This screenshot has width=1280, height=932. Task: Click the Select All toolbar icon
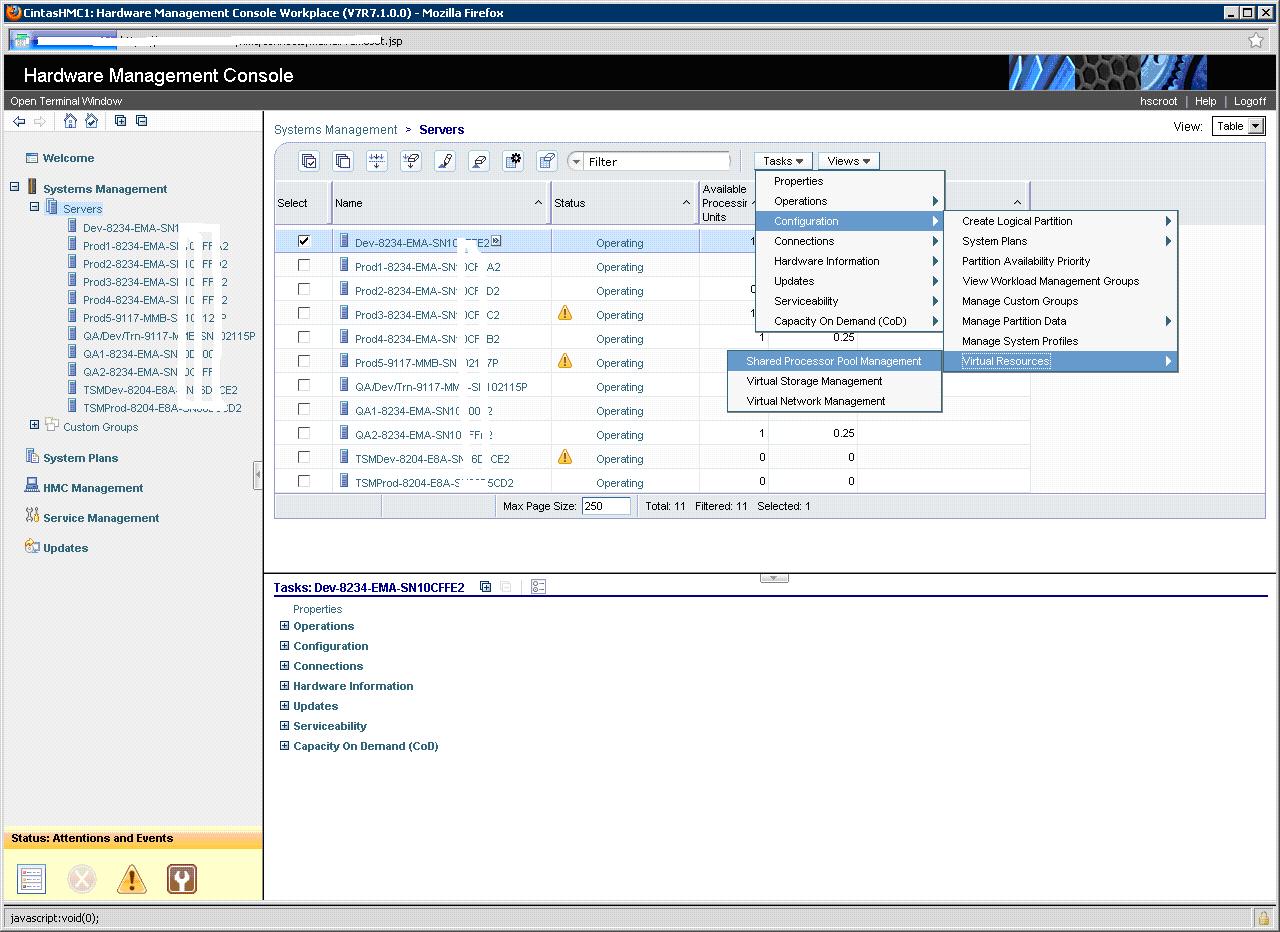[310, 161]
